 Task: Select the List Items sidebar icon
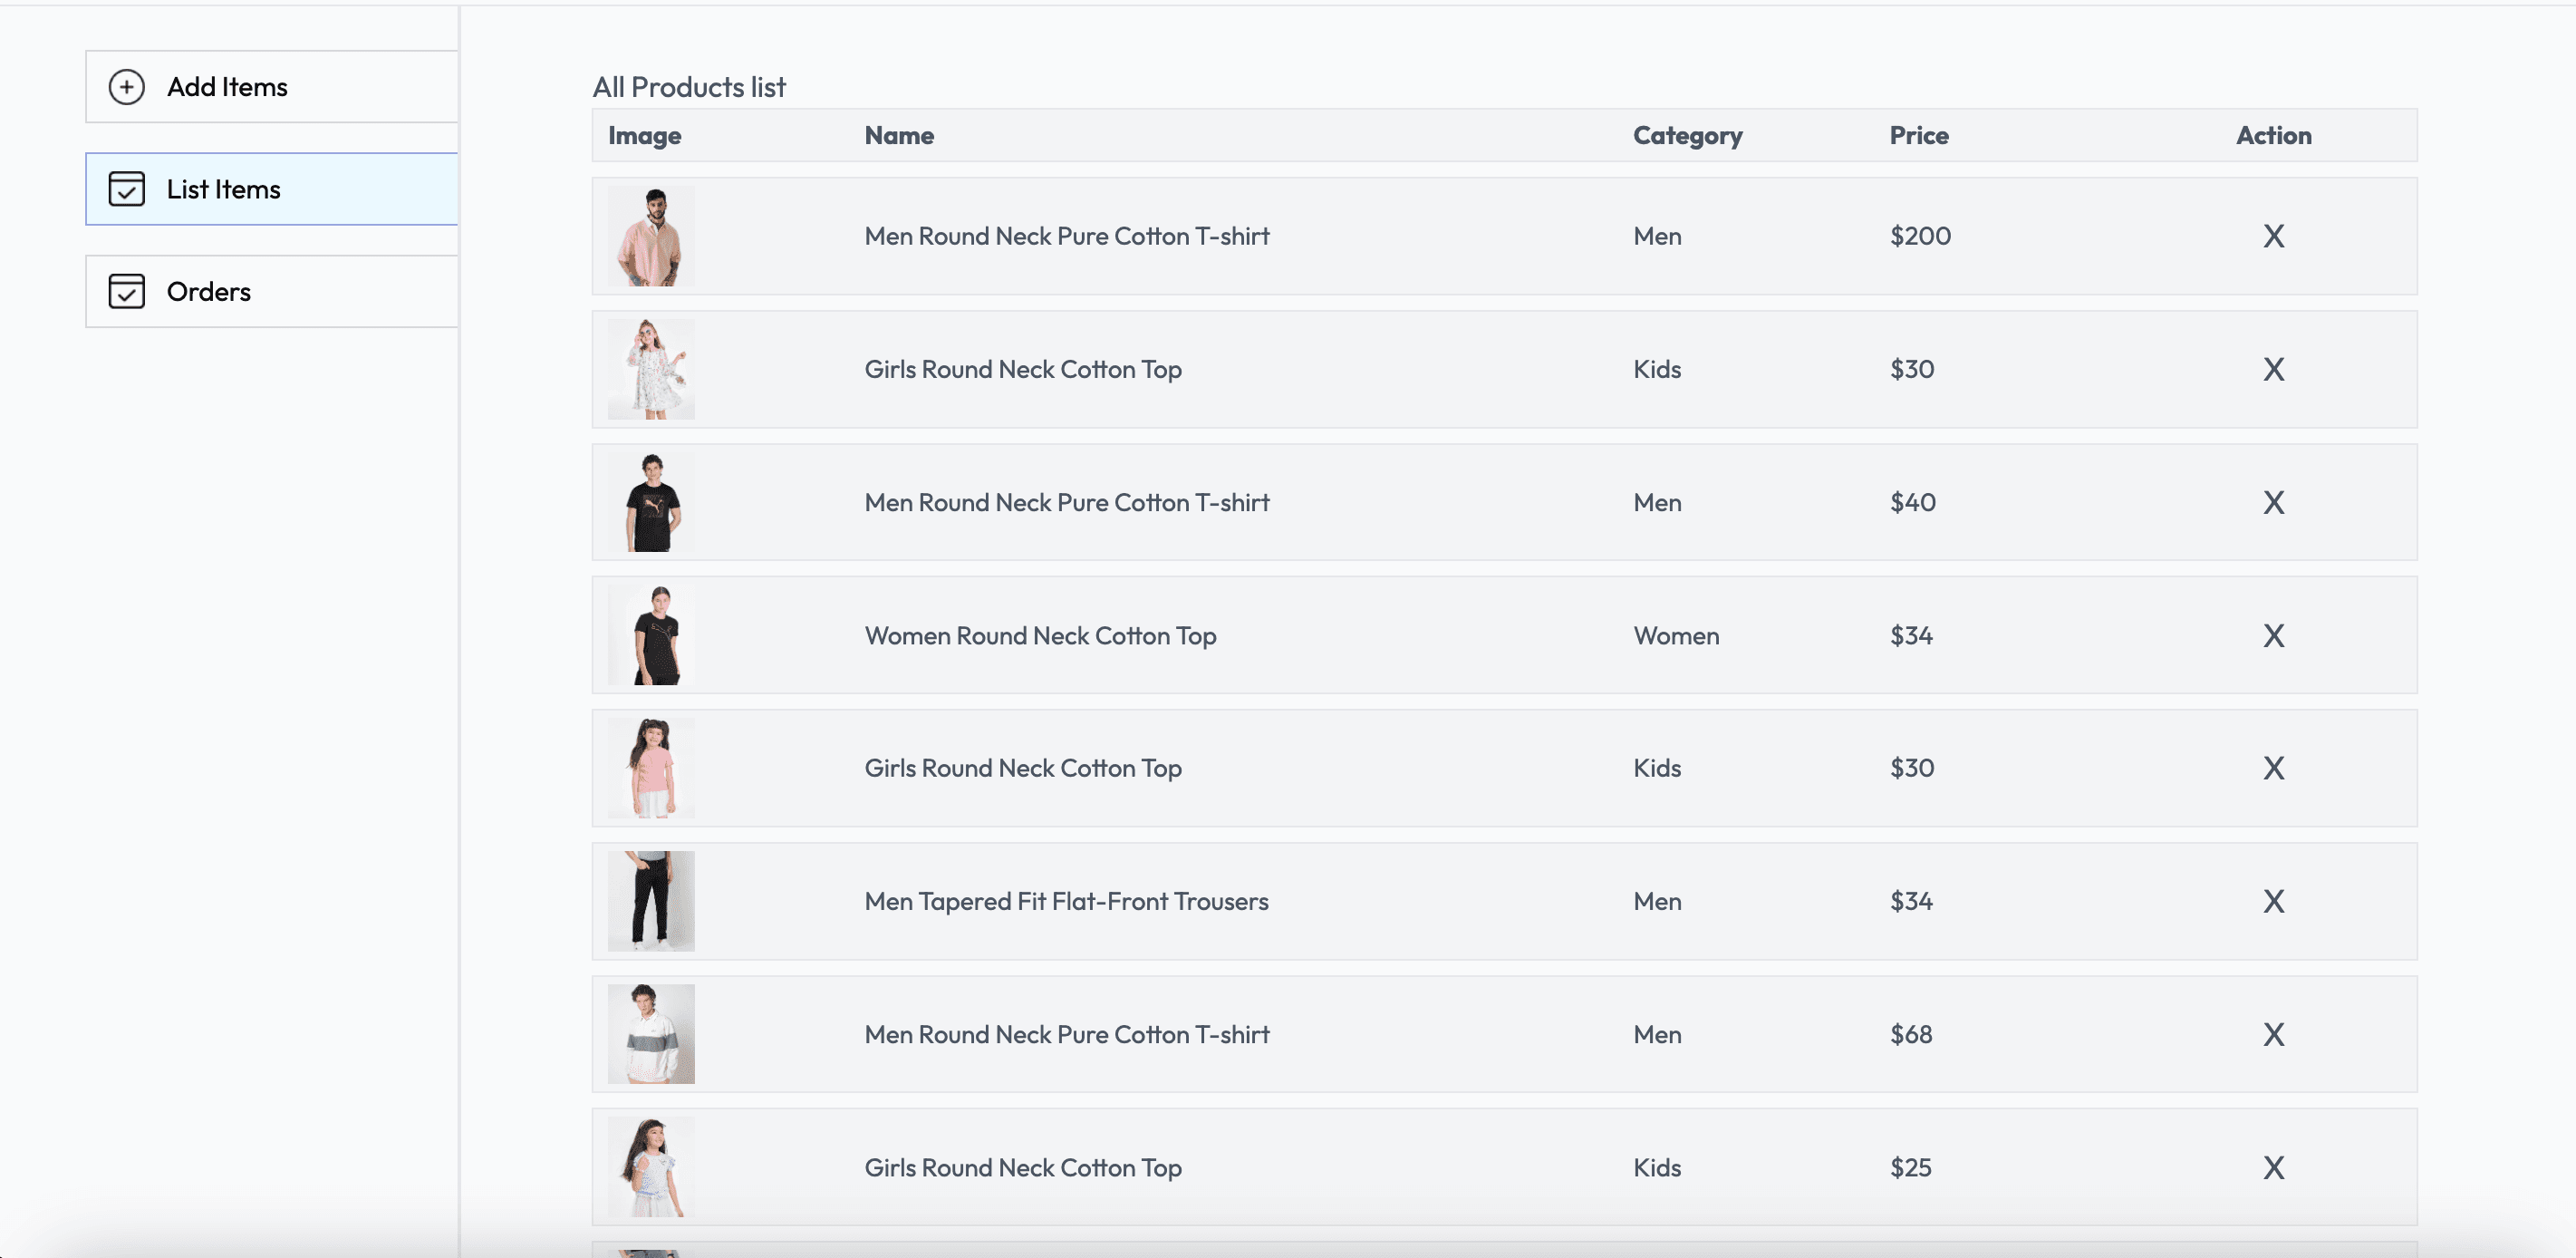tap(126, 189)
